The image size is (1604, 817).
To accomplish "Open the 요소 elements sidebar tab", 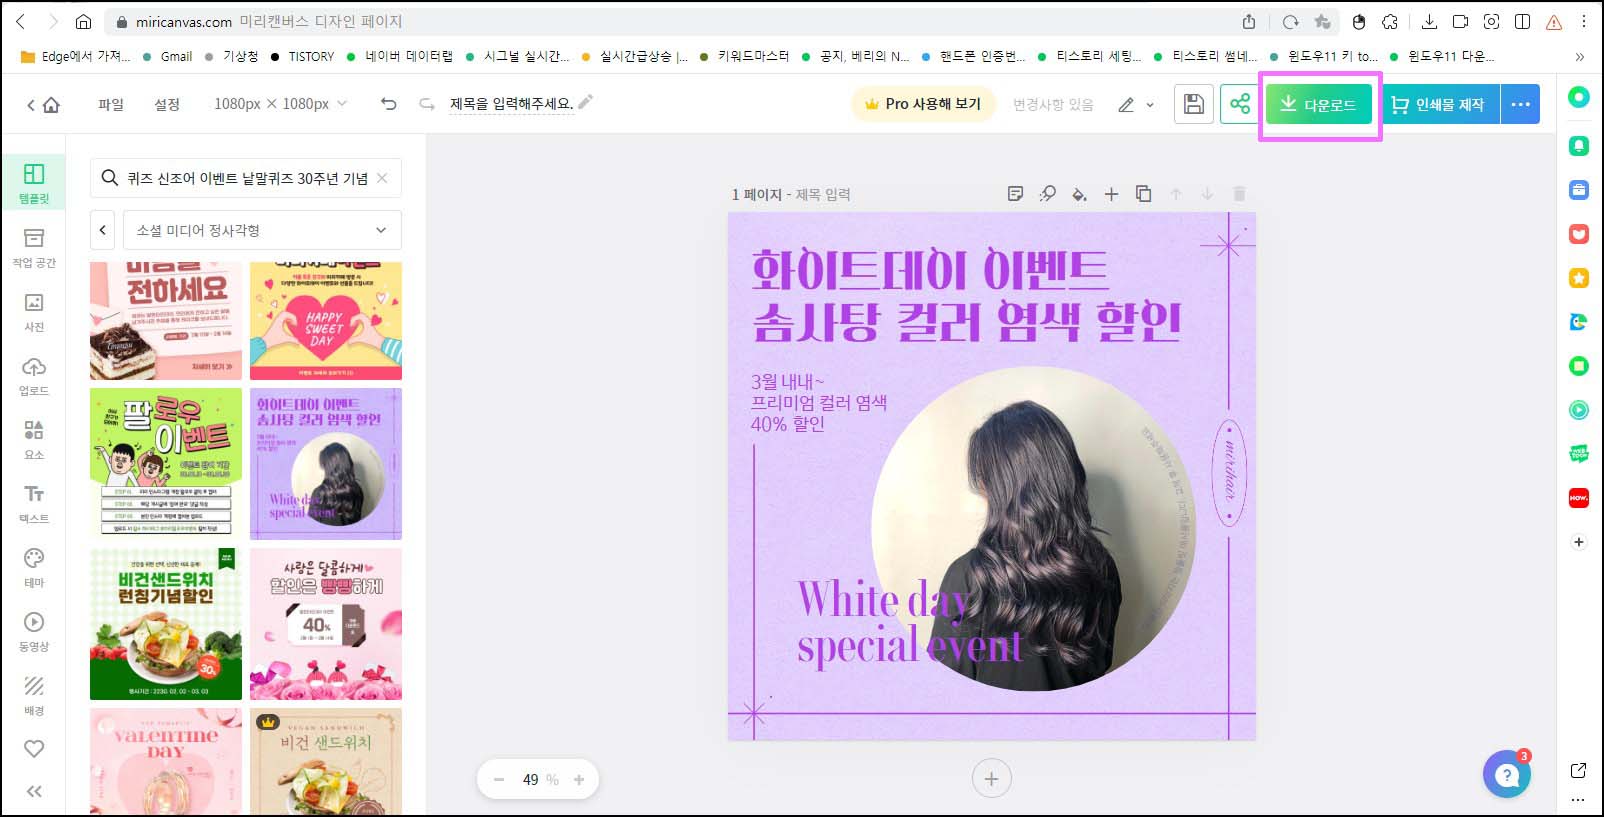I will point(34,440).
